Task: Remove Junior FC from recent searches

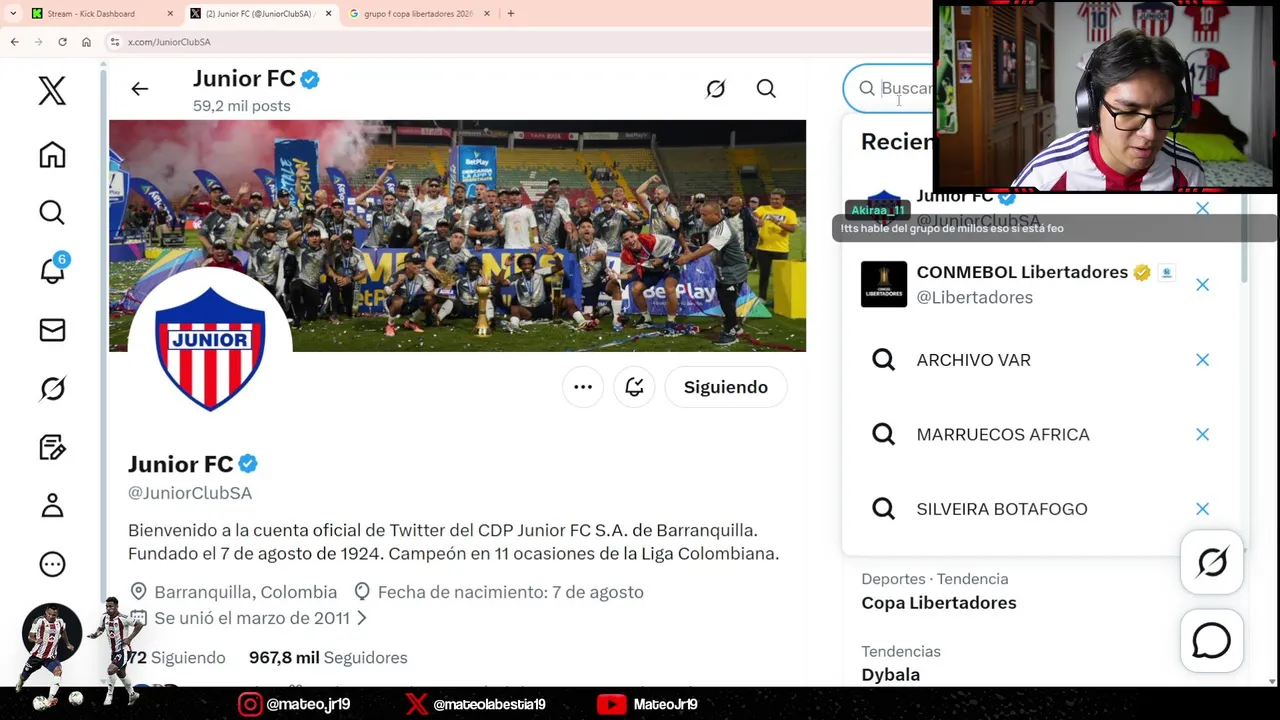Action: (x=1202, y=208)
